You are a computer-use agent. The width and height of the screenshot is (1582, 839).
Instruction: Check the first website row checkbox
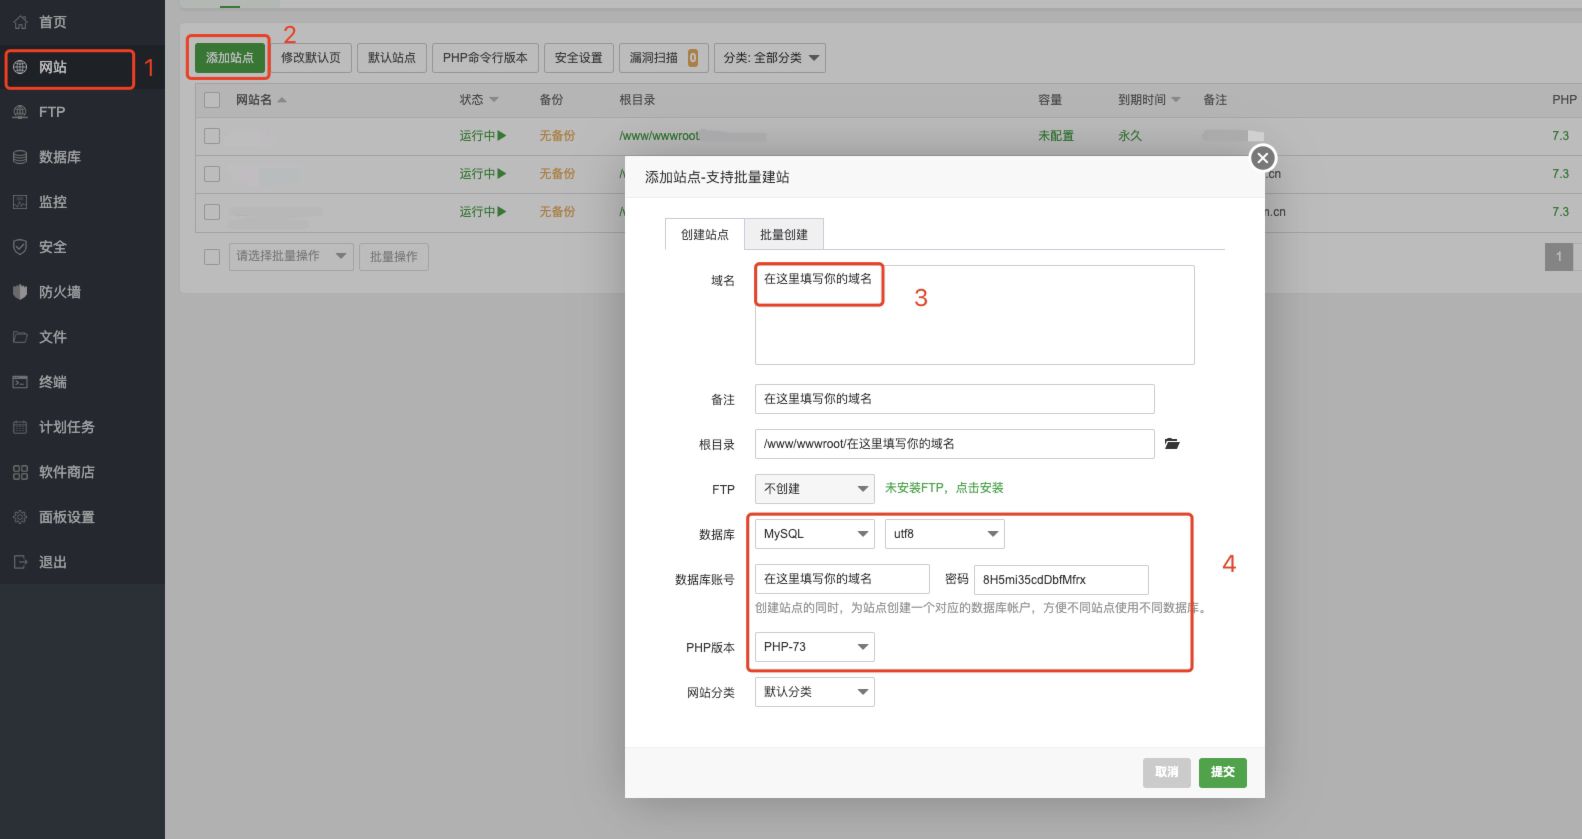212,136
